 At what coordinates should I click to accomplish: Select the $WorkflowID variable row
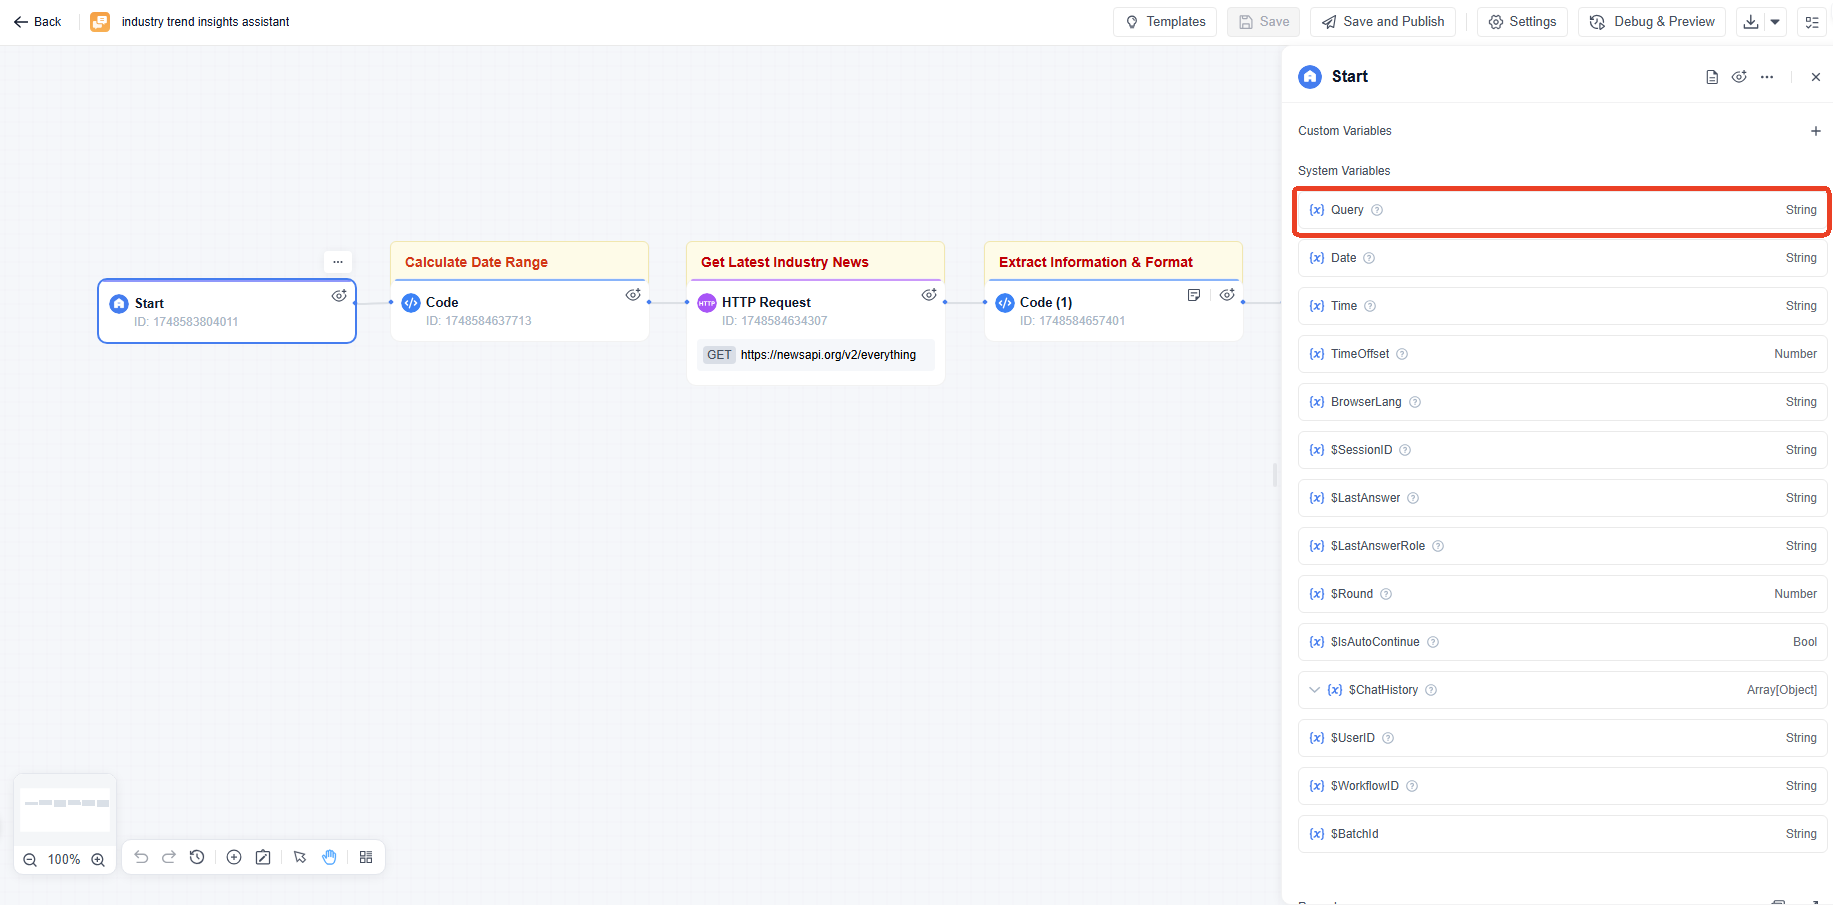point(1562,786)
